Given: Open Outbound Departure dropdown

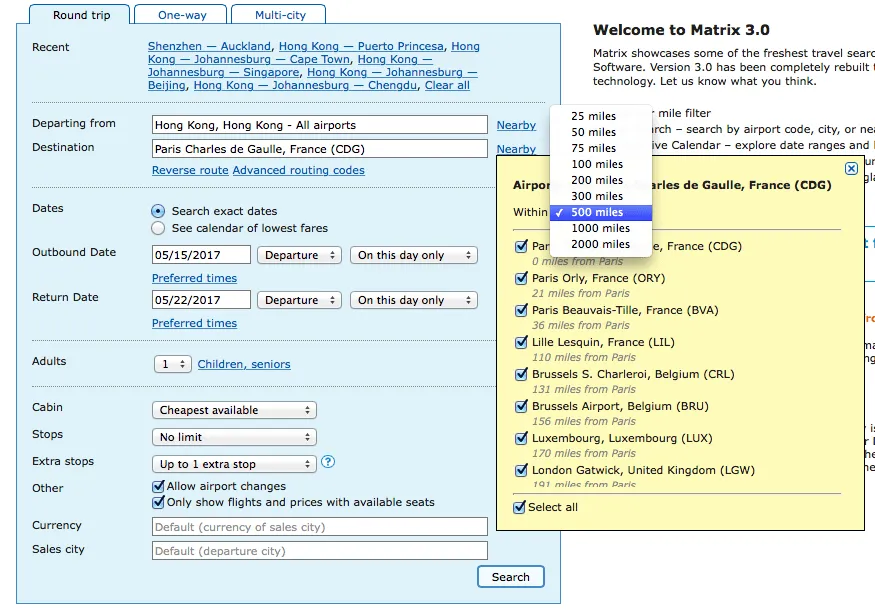Looking at the screenshot, I should (x=299, y=255).
